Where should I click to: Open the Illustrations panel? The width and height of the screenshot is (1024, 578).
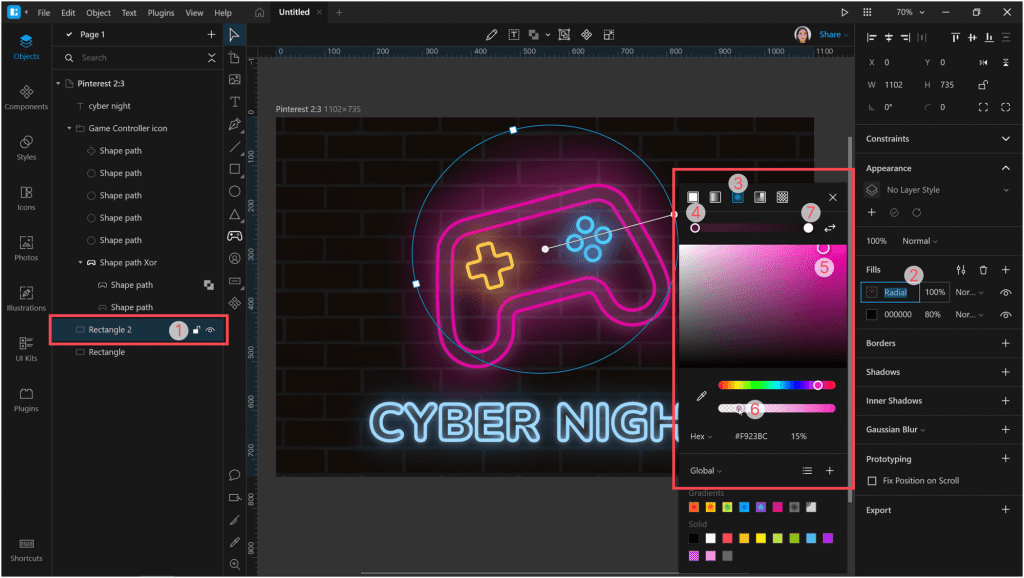[x=26, y=298]
